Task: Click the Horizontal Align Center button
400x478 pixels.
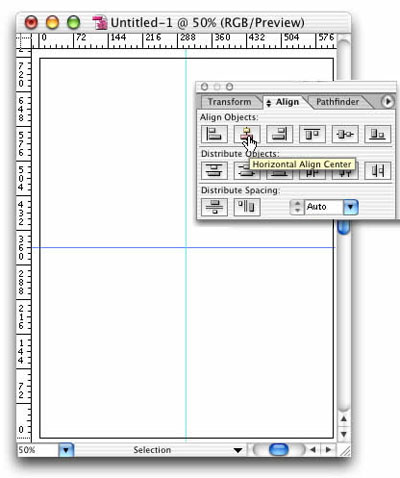Action: point(247,134)
